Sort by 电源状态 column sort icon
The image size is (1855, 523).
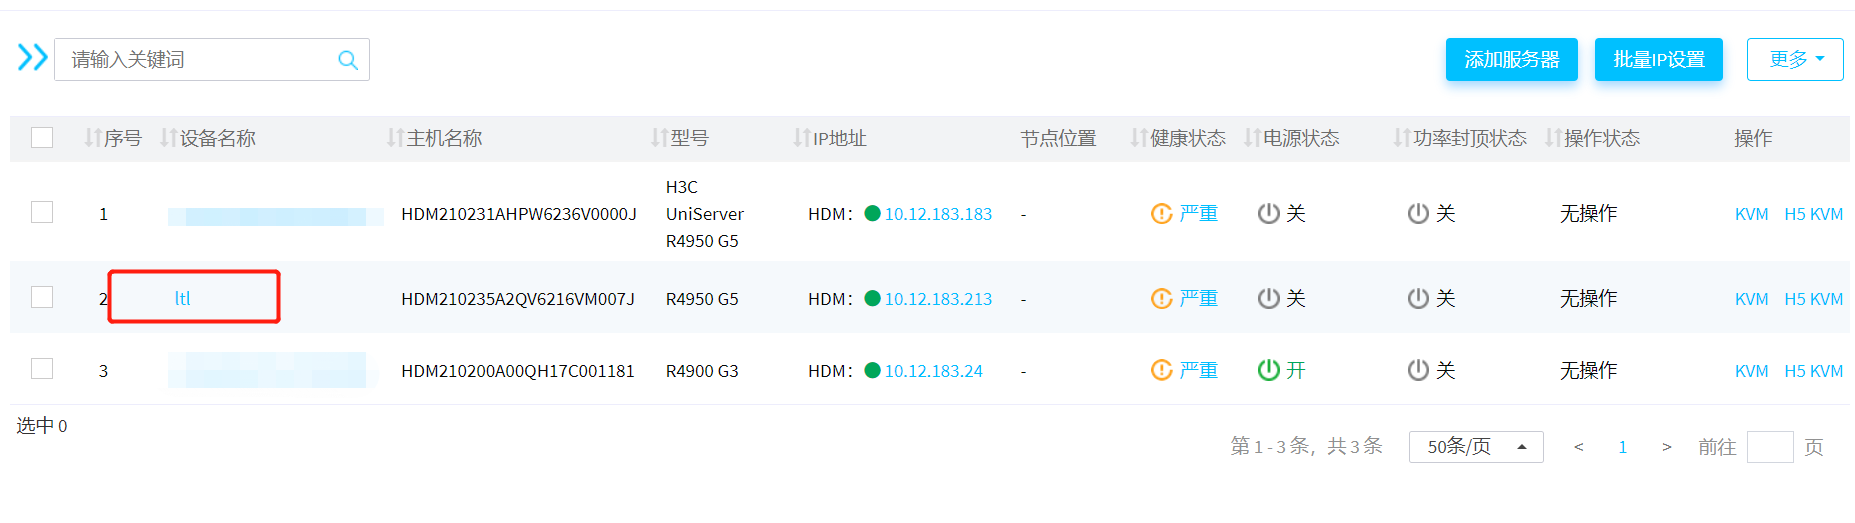click(1251, 138)
